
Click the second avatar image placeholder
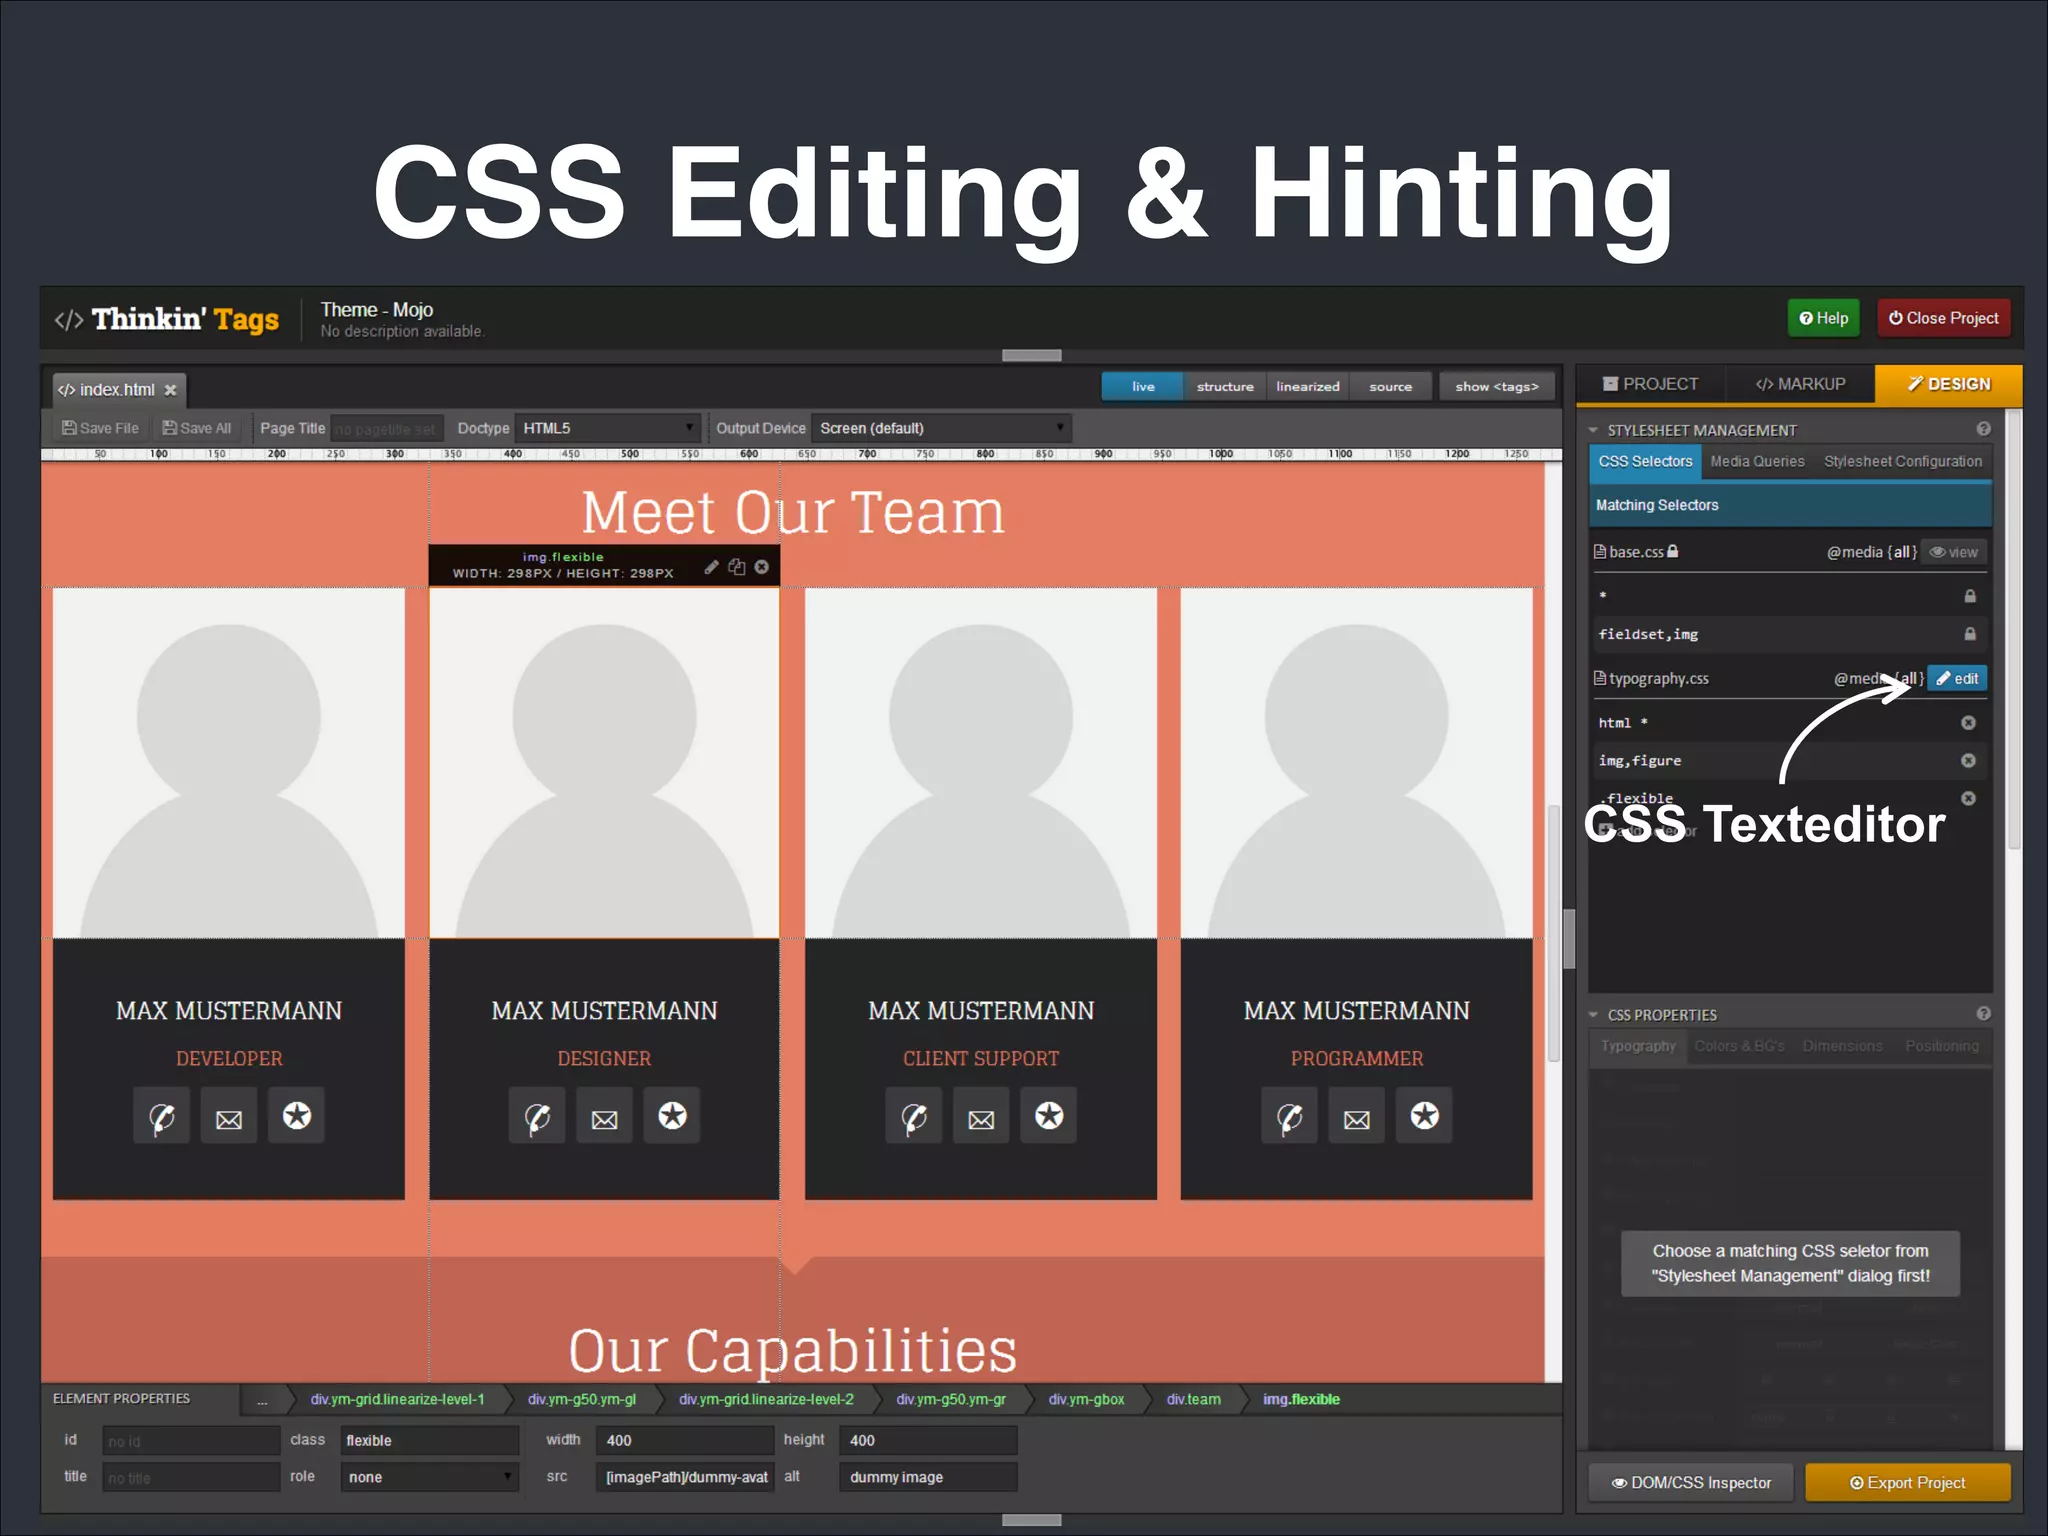click(x=604, y=763)
